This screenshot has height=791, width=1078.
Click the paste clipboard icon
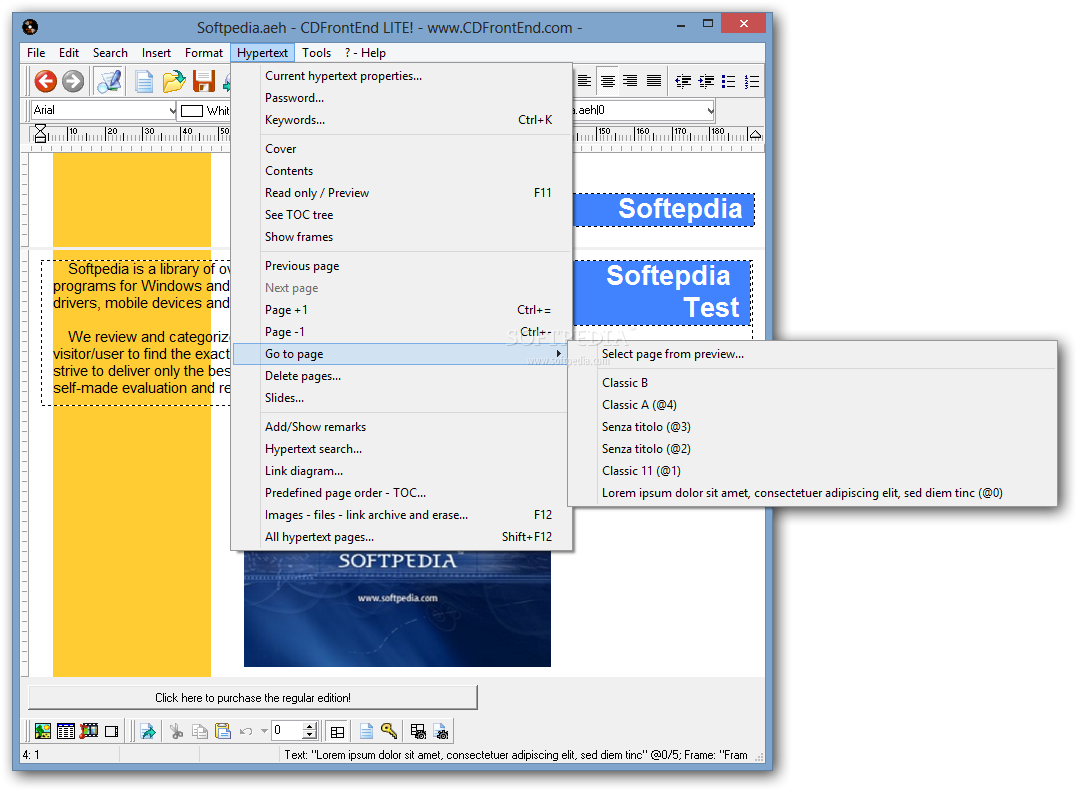223,731
